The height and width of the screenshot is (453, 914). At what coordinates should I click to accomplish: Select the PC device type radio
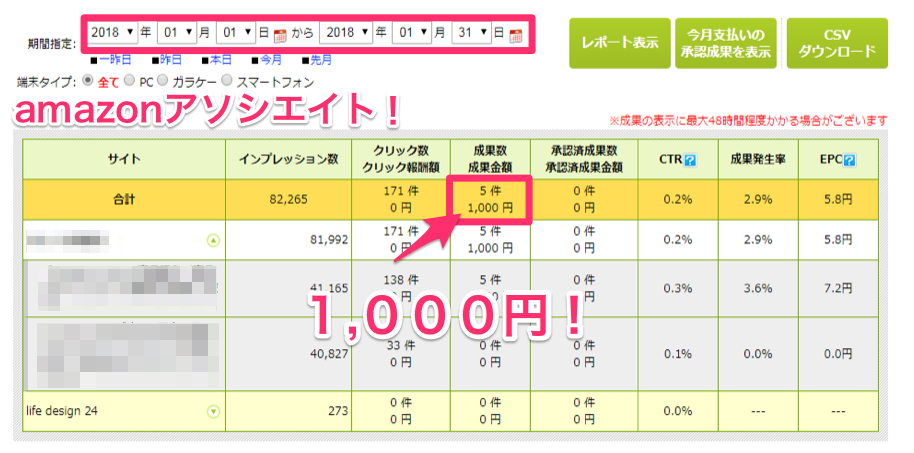point(129,81)
